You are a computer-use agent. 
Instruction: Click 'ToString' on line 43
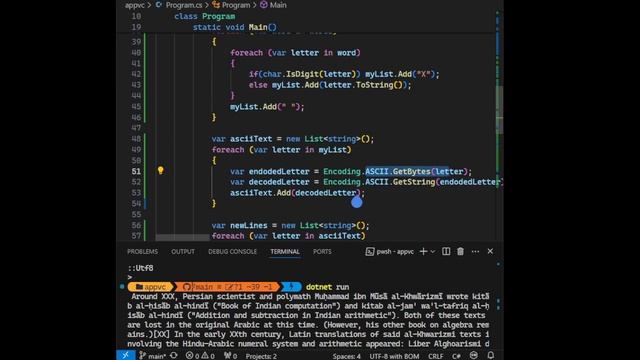tap(374, 85)
